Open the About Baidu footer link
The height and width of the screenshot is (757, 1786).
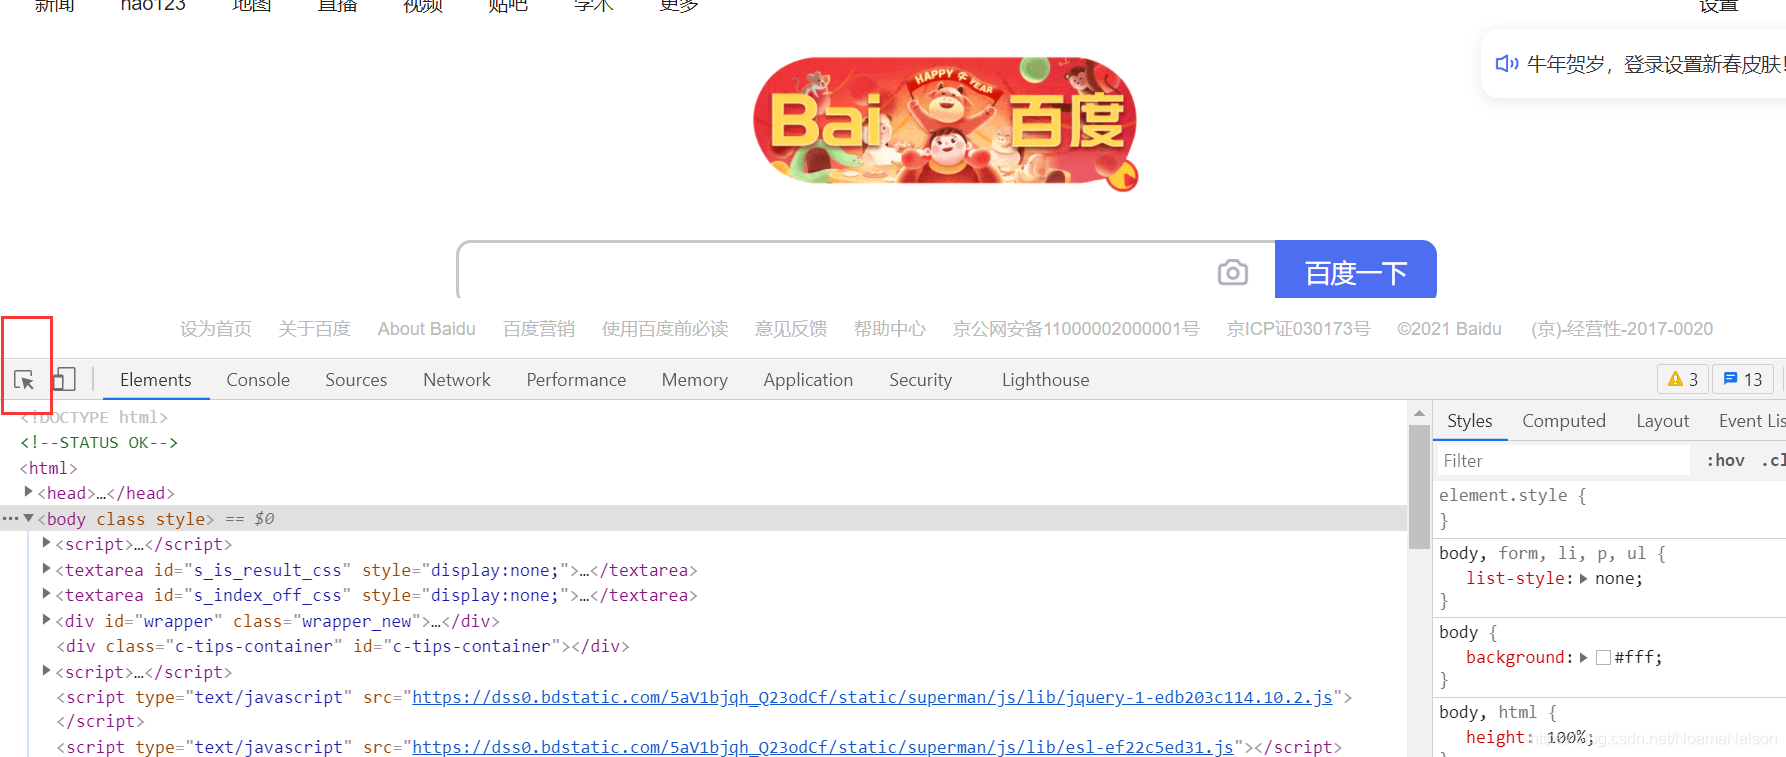coord(427,329)
